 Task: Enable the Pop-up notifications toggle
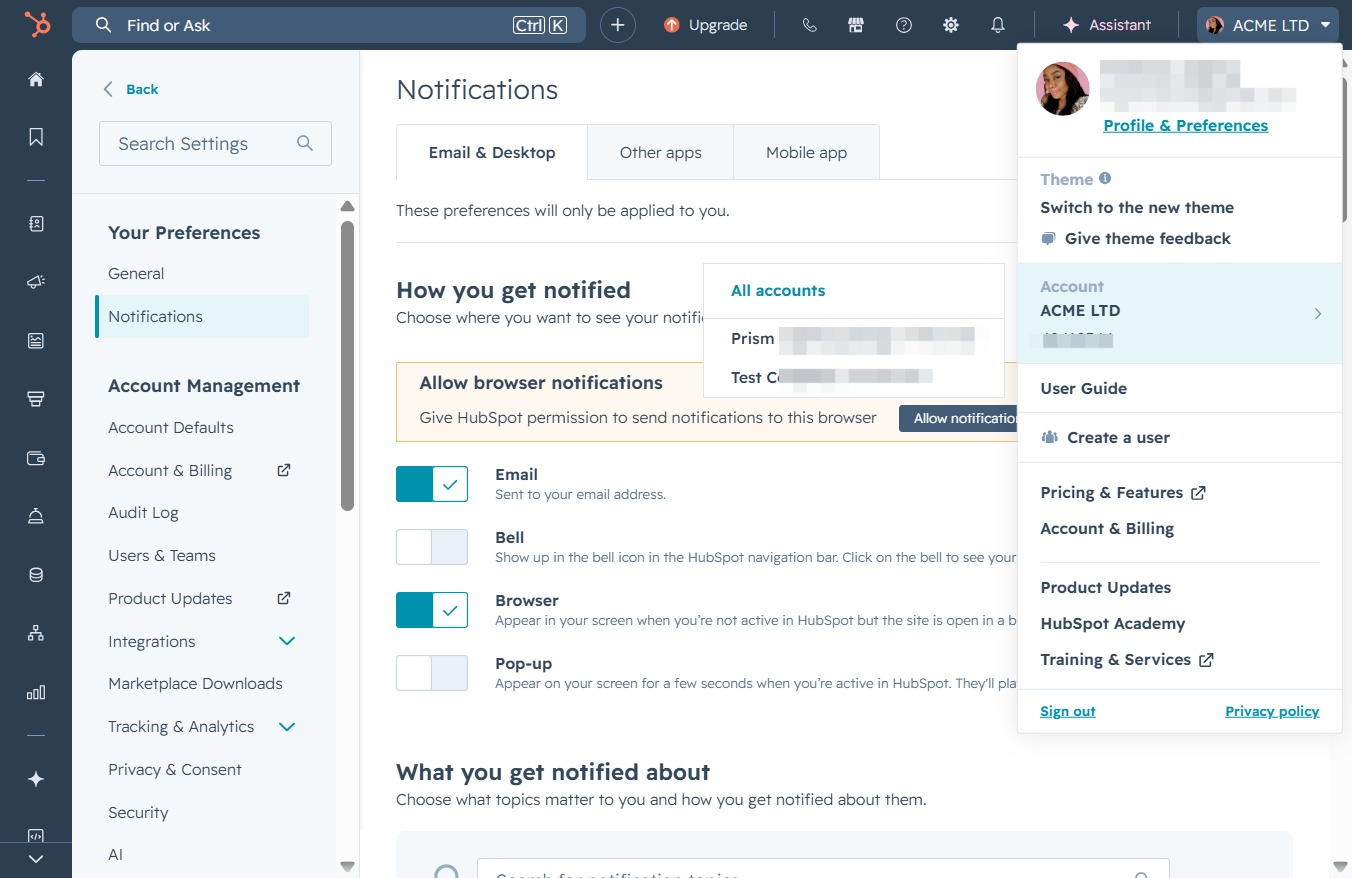[x=432, y=673]
